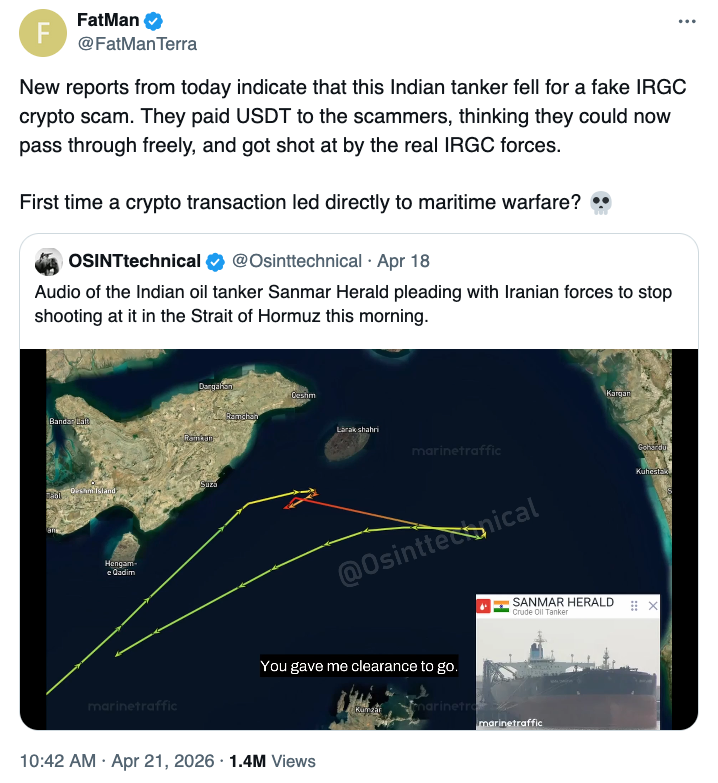Open the quoted tweet text about Sanmar Herald
Image resolution: width=718 pixels, height=783 pixels.
(x=352, y=304)
